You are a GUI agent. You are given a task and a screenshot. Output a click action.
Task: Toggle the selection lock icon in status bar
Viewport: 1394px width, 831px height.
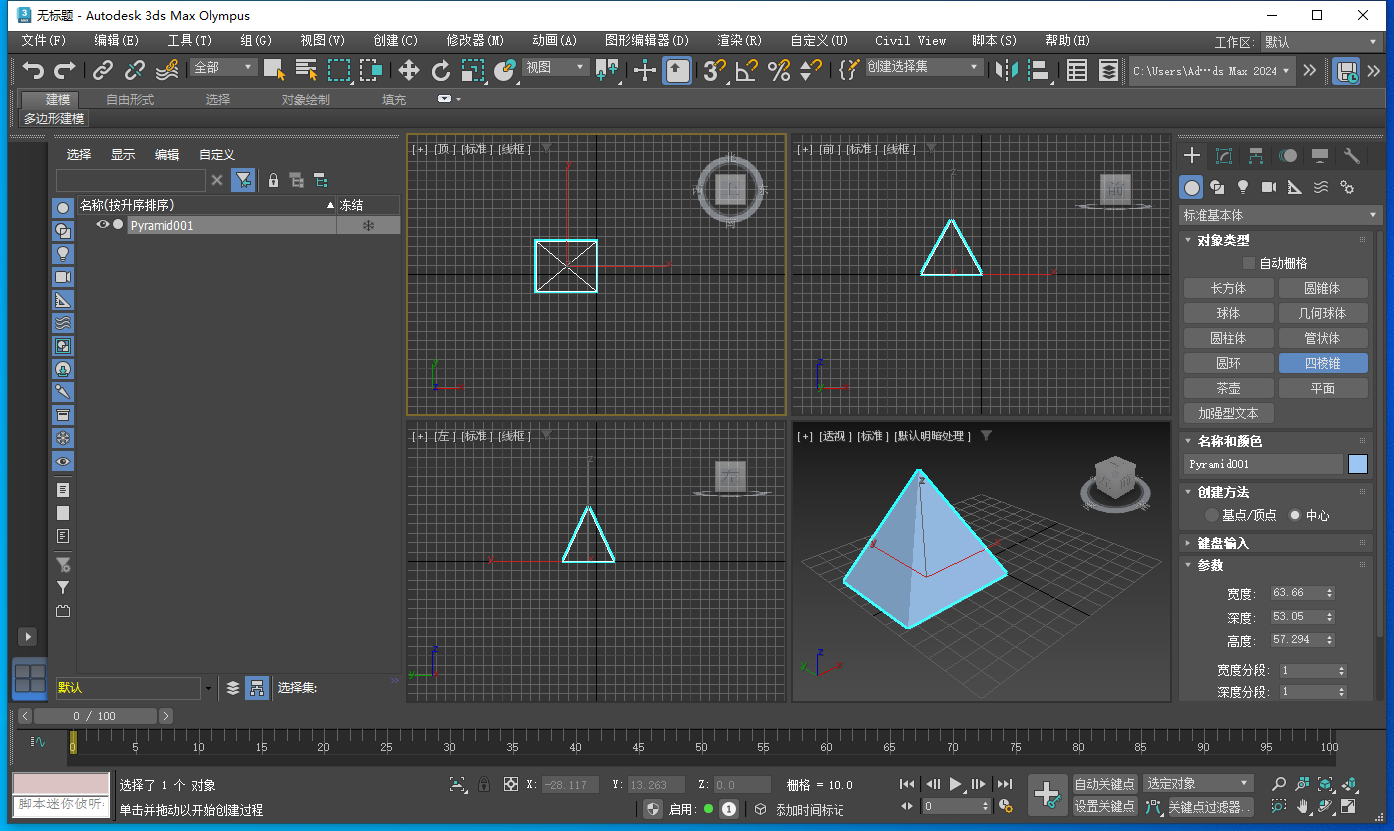484,785
